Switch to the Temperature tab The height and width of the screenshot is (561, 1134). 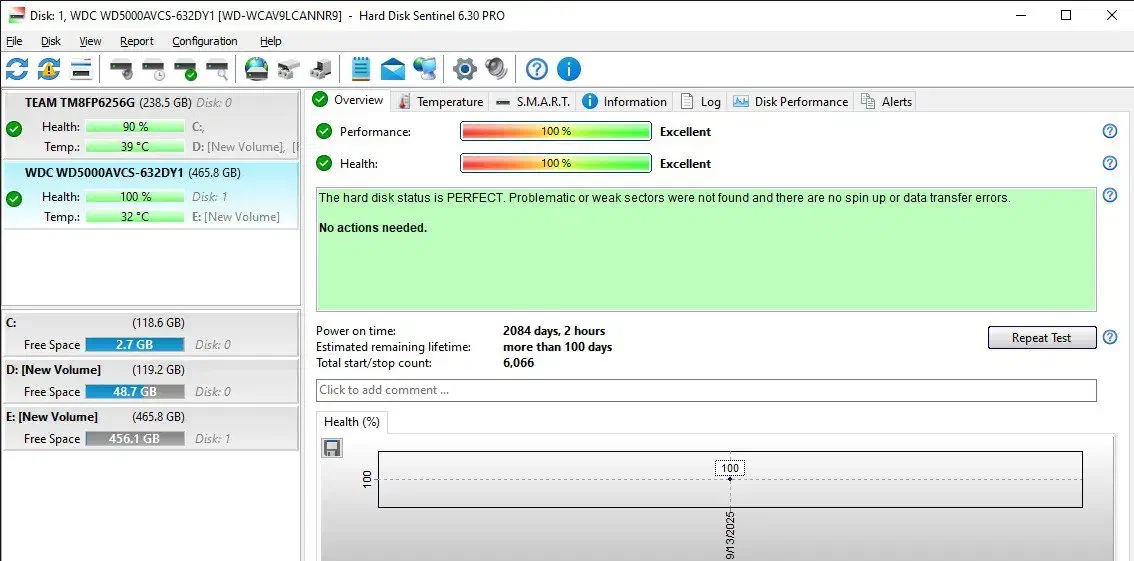(x=440, y=102)
